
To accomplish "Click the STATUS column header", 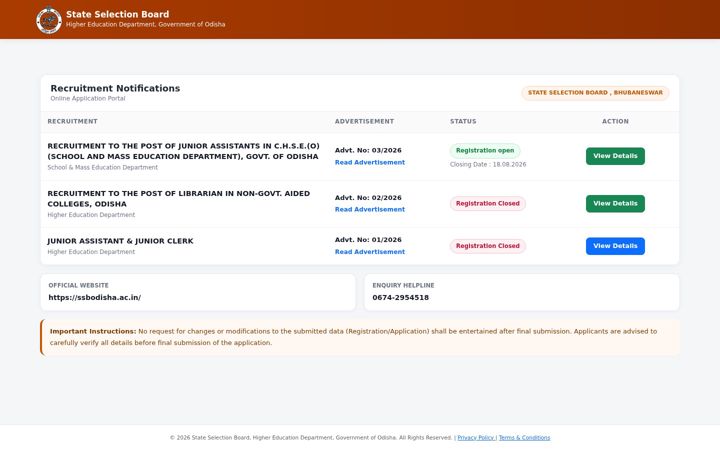I will (x=463, y=121).
